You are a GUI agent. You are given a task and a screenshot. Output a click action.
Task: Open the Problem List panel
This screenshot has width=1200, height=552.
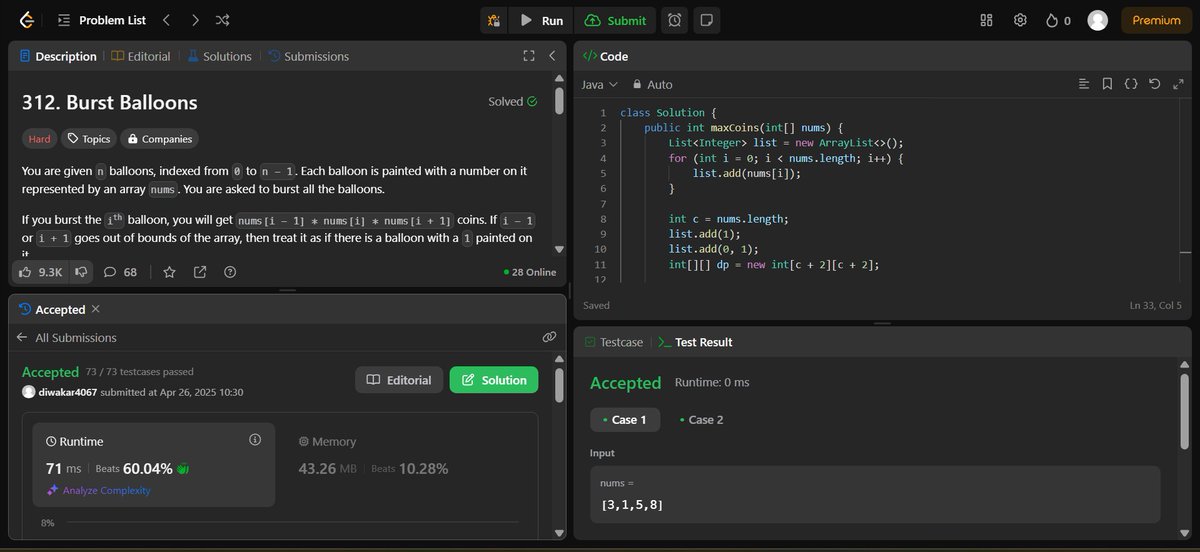pyautogui.click(x=101, y=20)
